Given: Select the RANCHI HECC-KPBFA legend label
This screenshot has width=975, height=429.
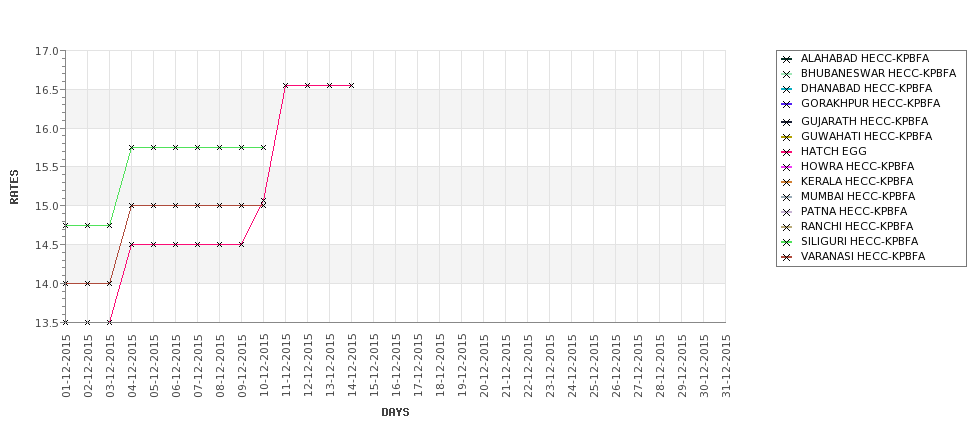Looking at the screenshot, I should point(857,226).
